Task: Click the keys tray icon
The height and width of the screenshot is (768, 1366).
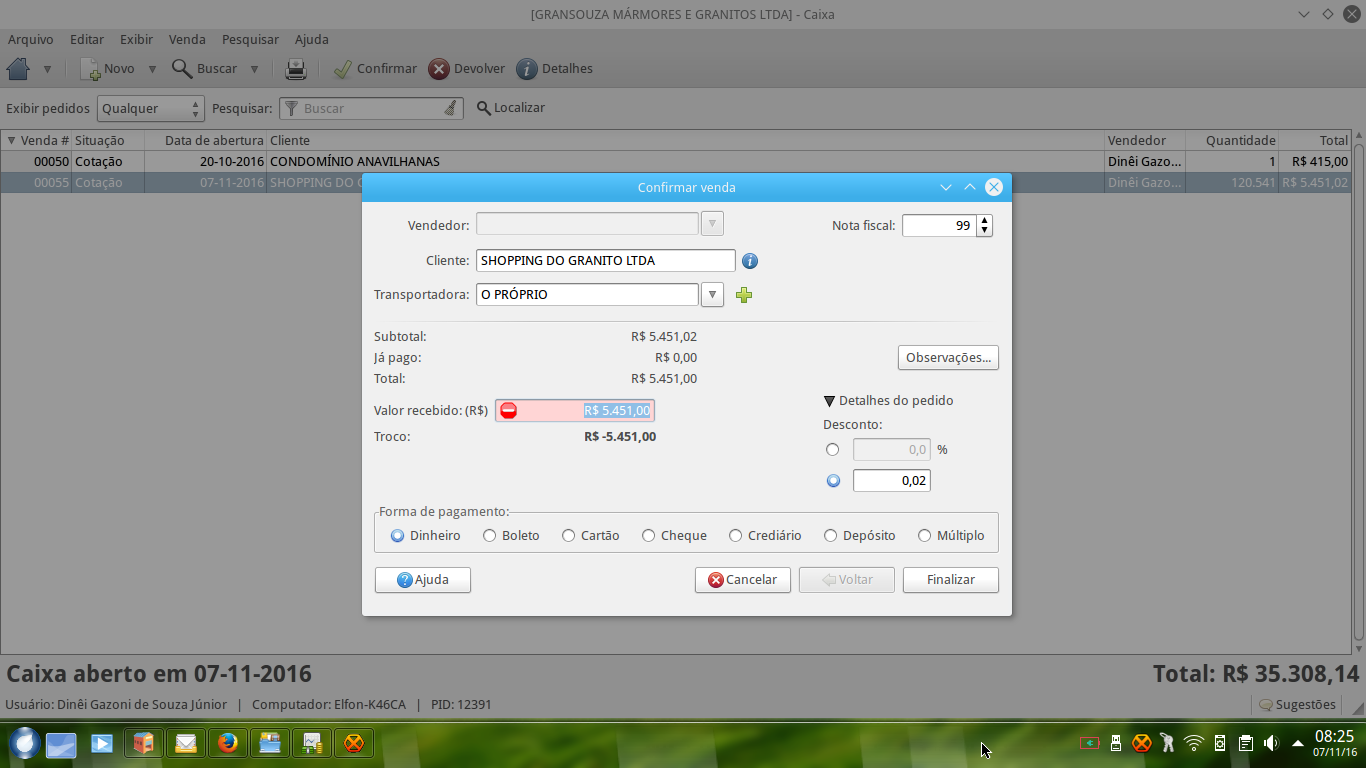Action: click(1168, 743)
